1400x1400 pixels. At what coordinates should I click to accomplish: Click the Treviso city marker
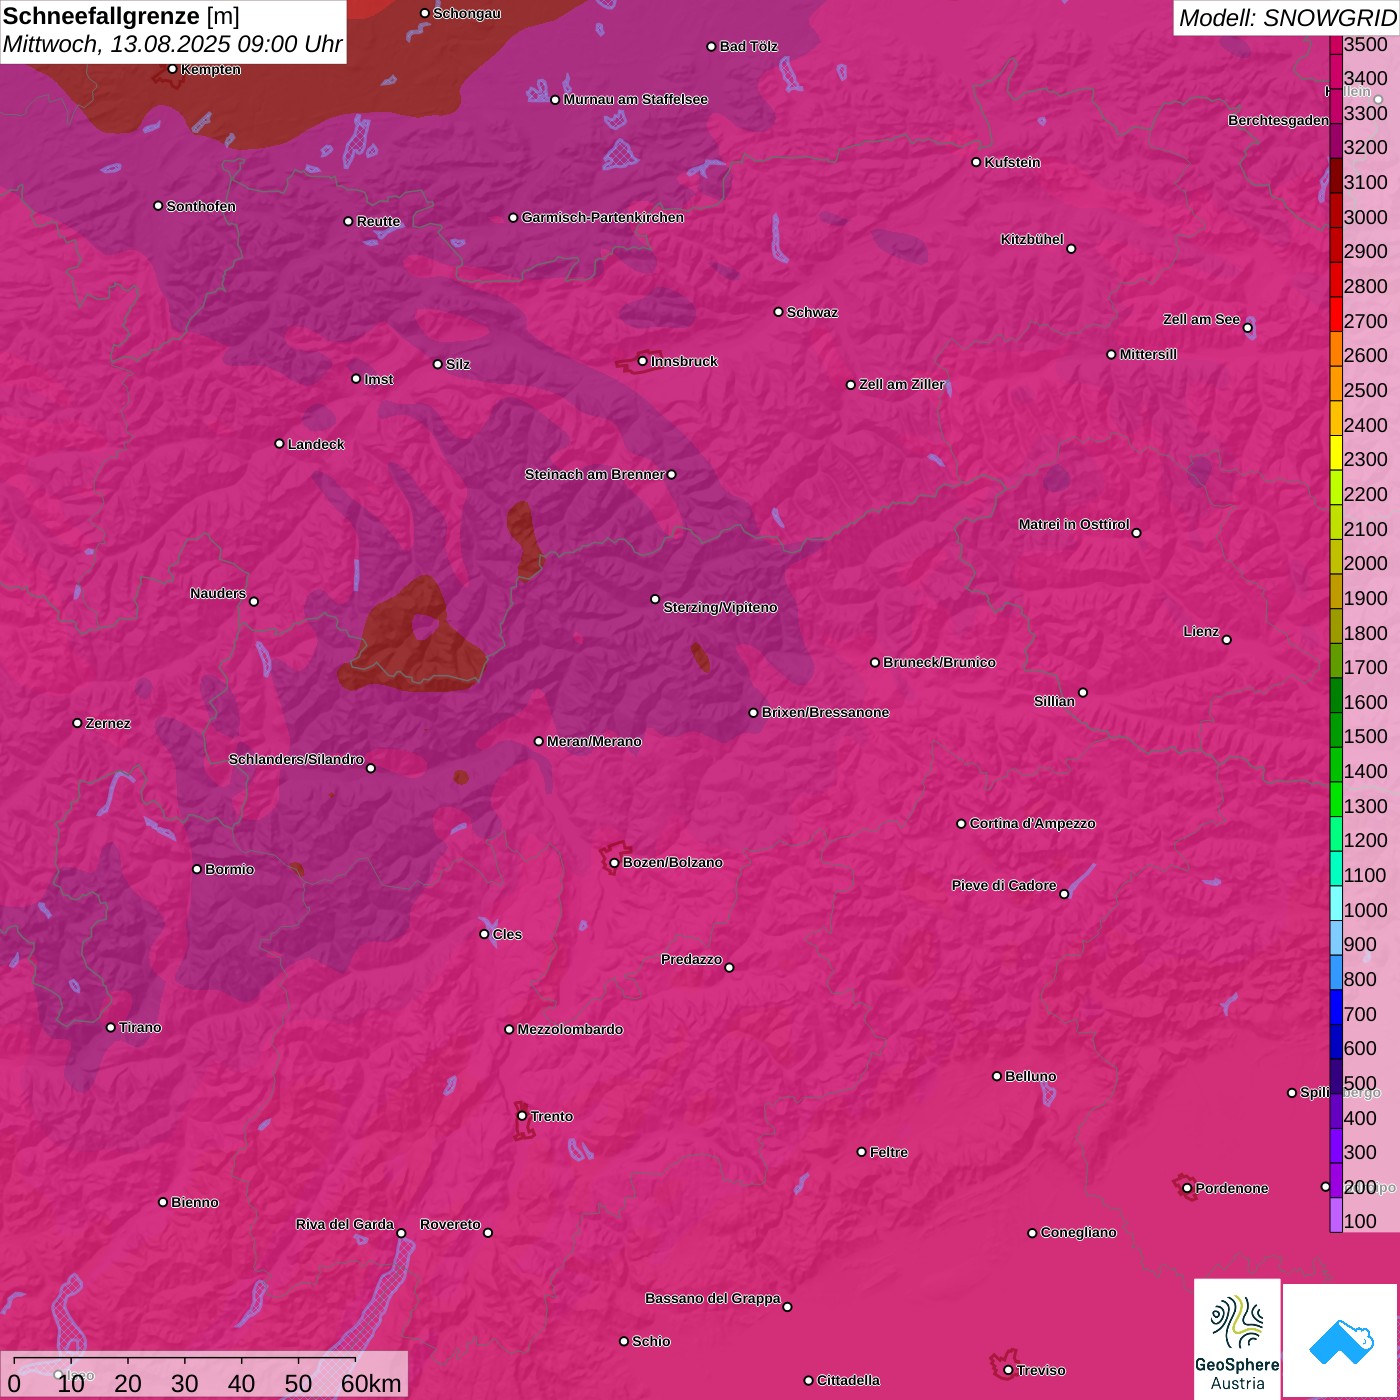point(1008,1370)
